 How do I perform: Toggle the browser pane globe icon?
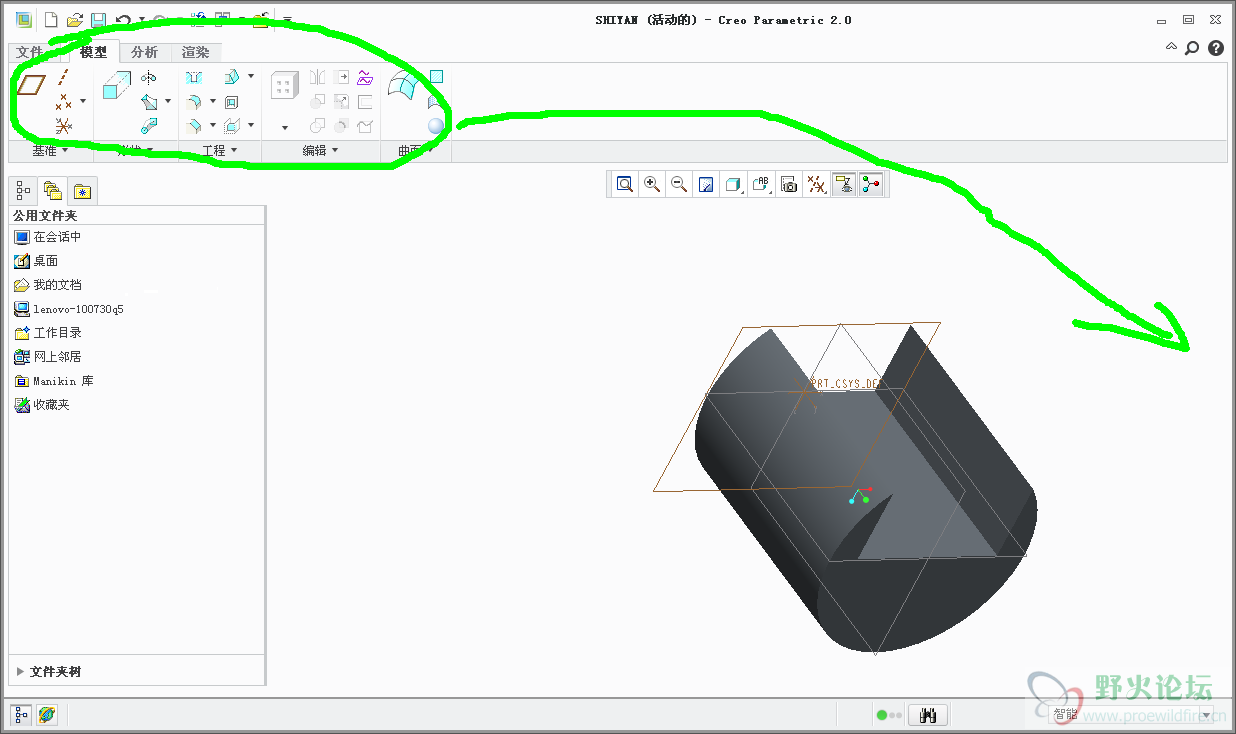(47, 715)
